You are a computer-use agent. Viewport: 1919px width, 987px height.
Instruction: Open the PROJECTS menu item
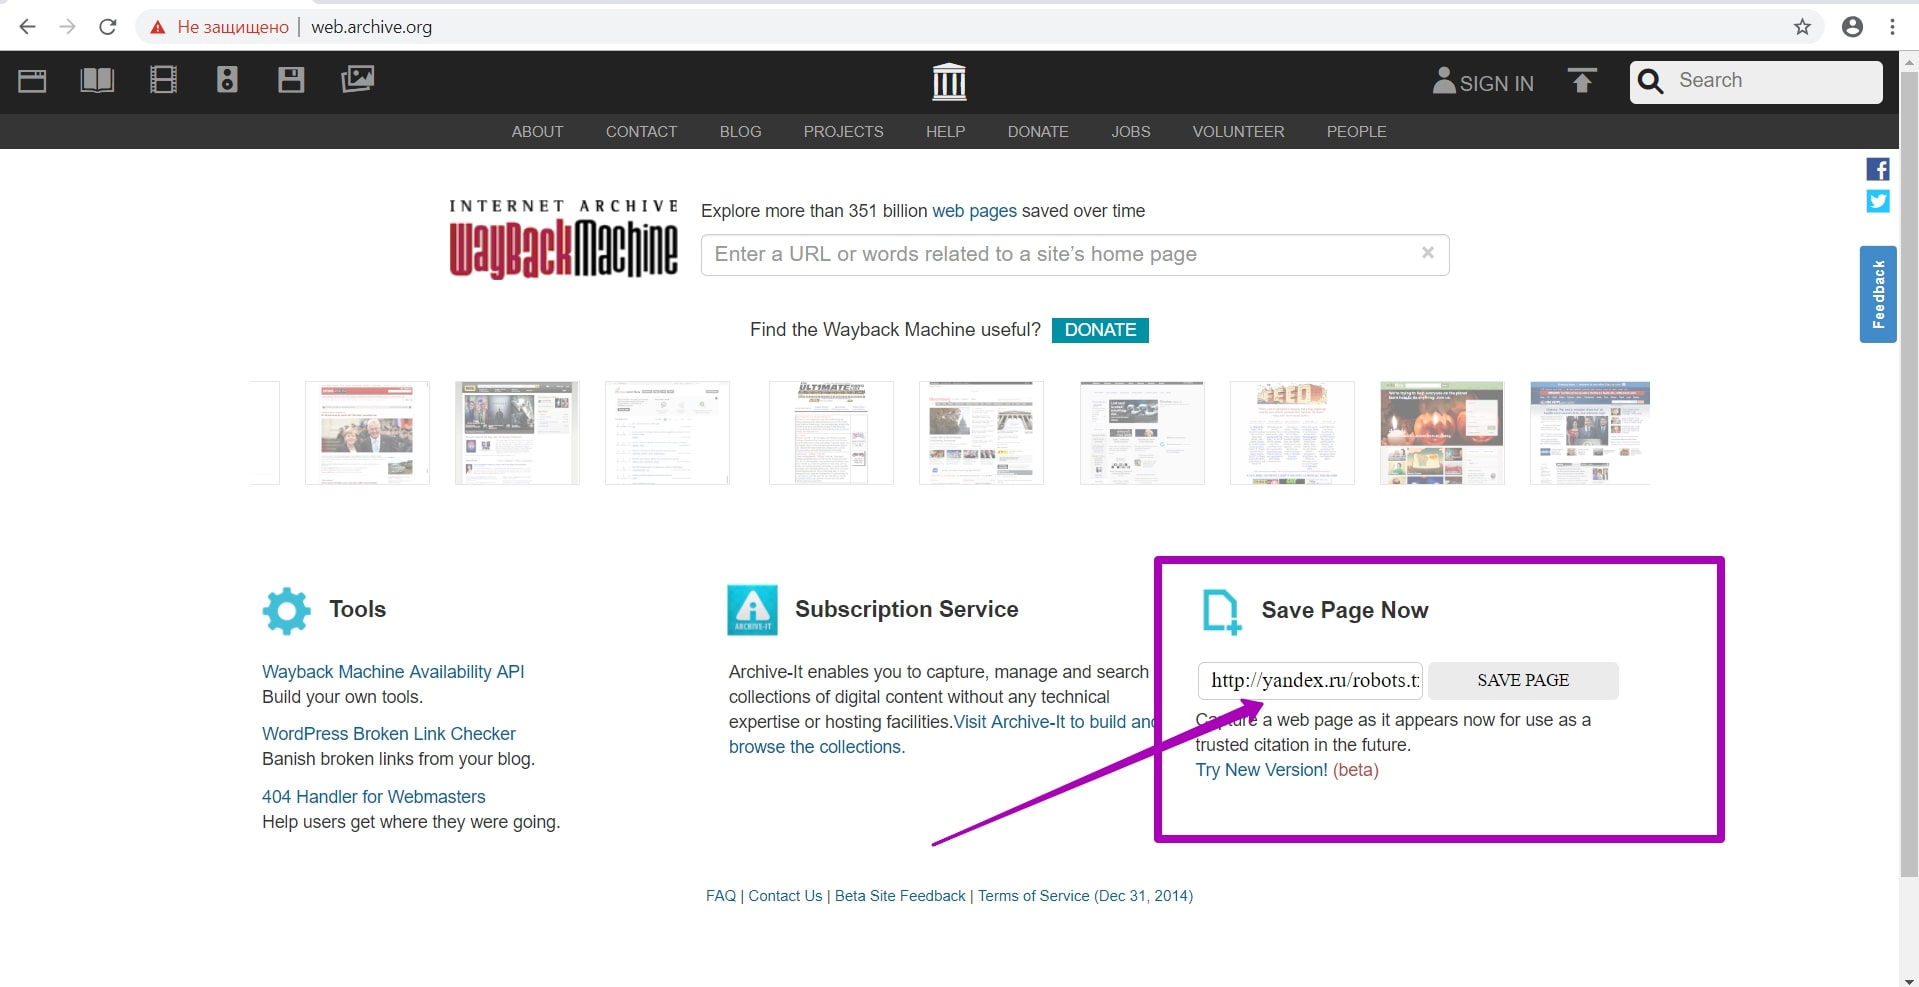[x=843, y=132]
